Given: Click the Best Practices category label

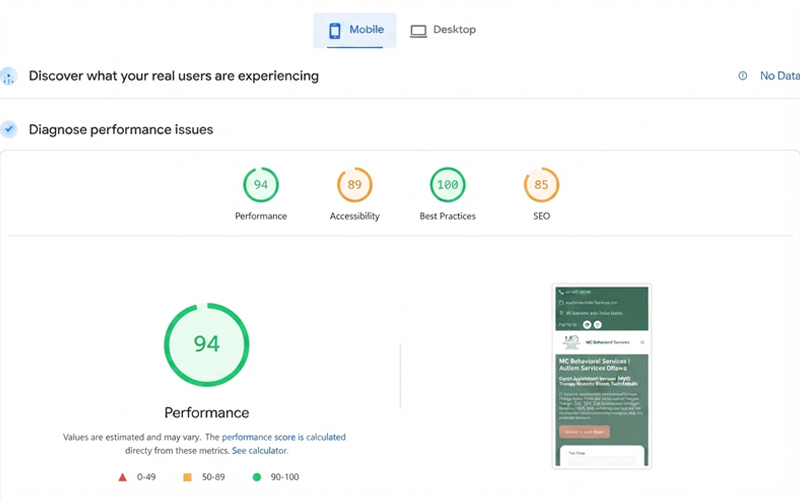Looking at the screenshot, I should tap(447, 216).
